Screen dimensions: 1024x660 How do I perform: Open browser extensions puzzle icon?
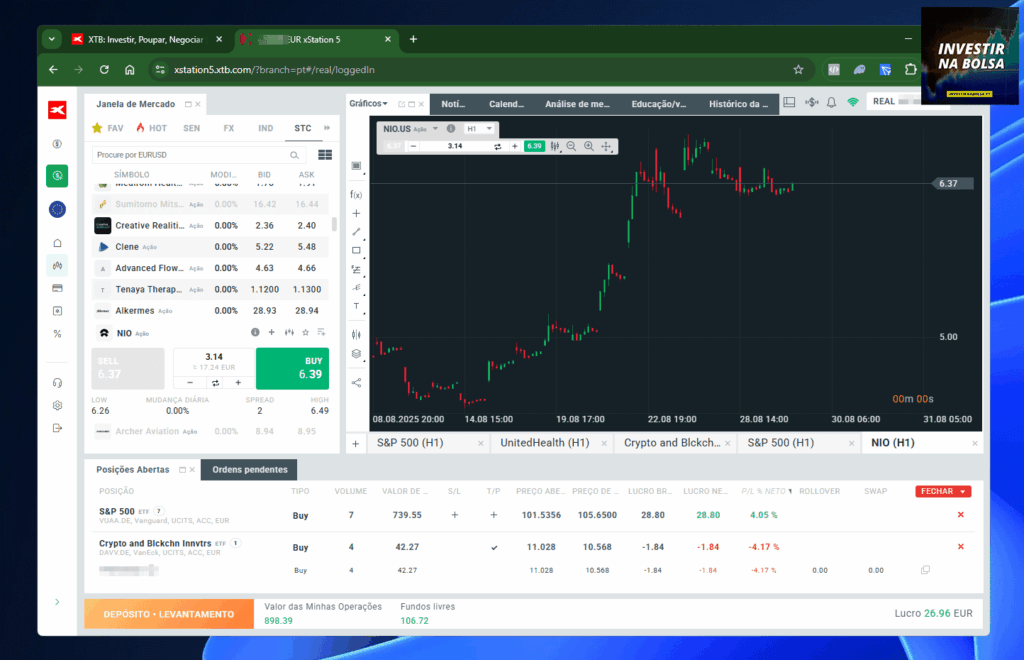910,69
